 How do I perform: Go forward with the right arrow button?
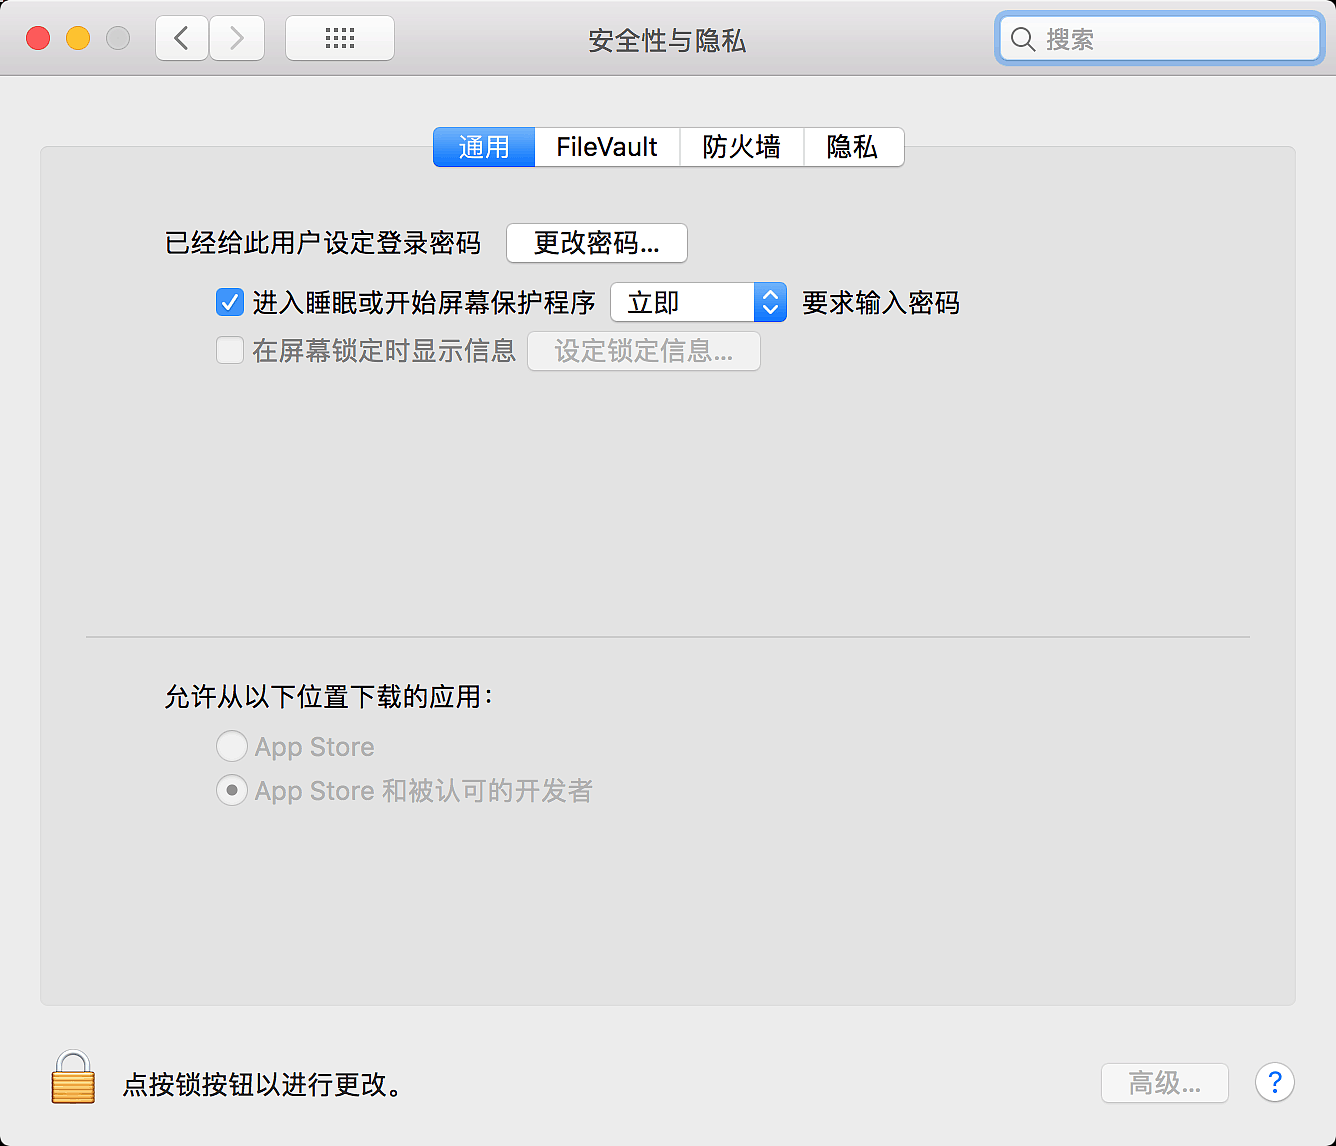tap(237, 39)
